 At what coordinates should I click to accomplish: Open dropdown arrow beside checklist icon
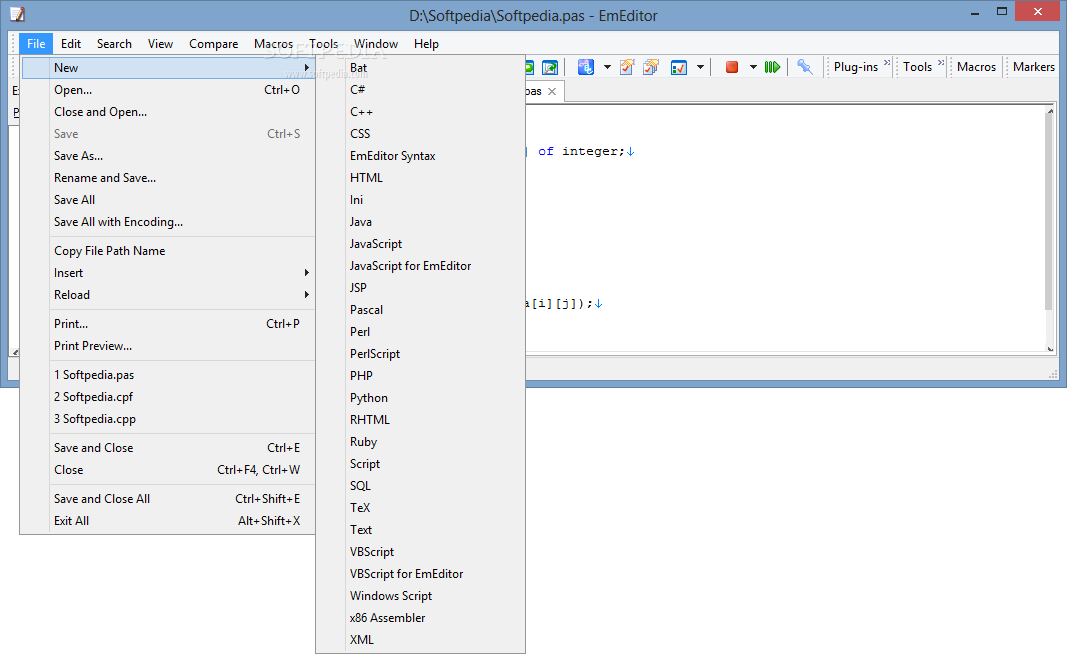[x=700, y=67]
